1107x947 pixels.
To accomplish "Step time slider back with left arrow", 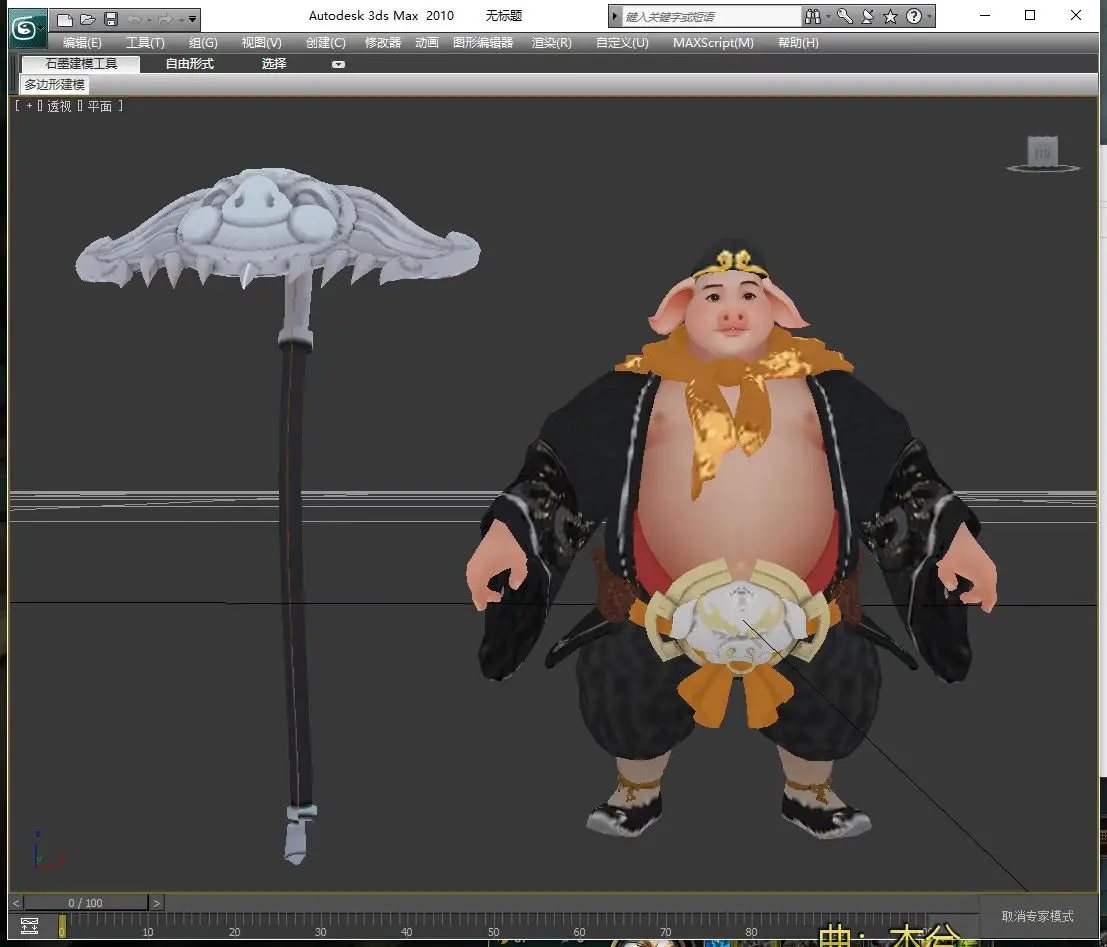I will [x=16, y=903].
